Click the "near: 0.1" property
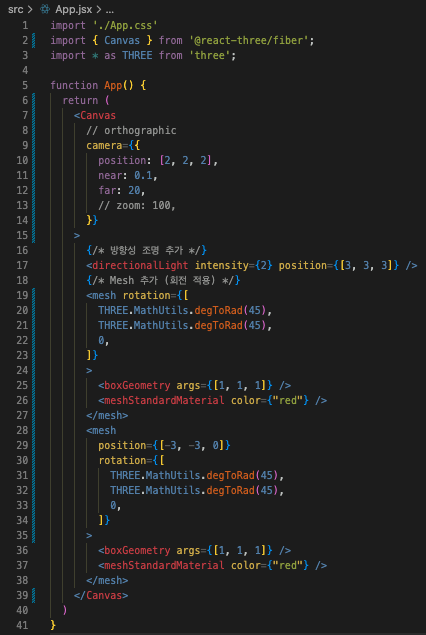The height and width of the screenshot is (635, 426). pos(125,175)
